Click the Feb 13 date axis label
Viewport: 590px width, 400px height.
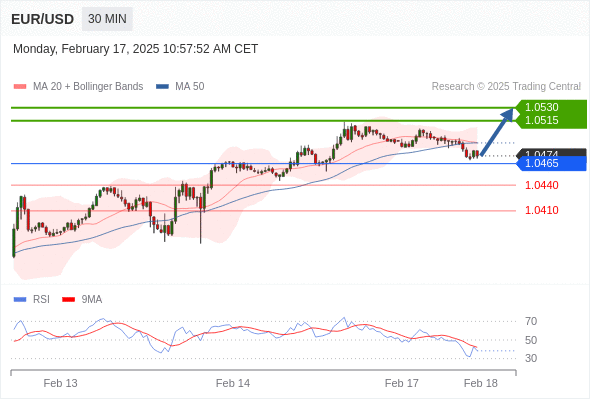click(60, 383)
